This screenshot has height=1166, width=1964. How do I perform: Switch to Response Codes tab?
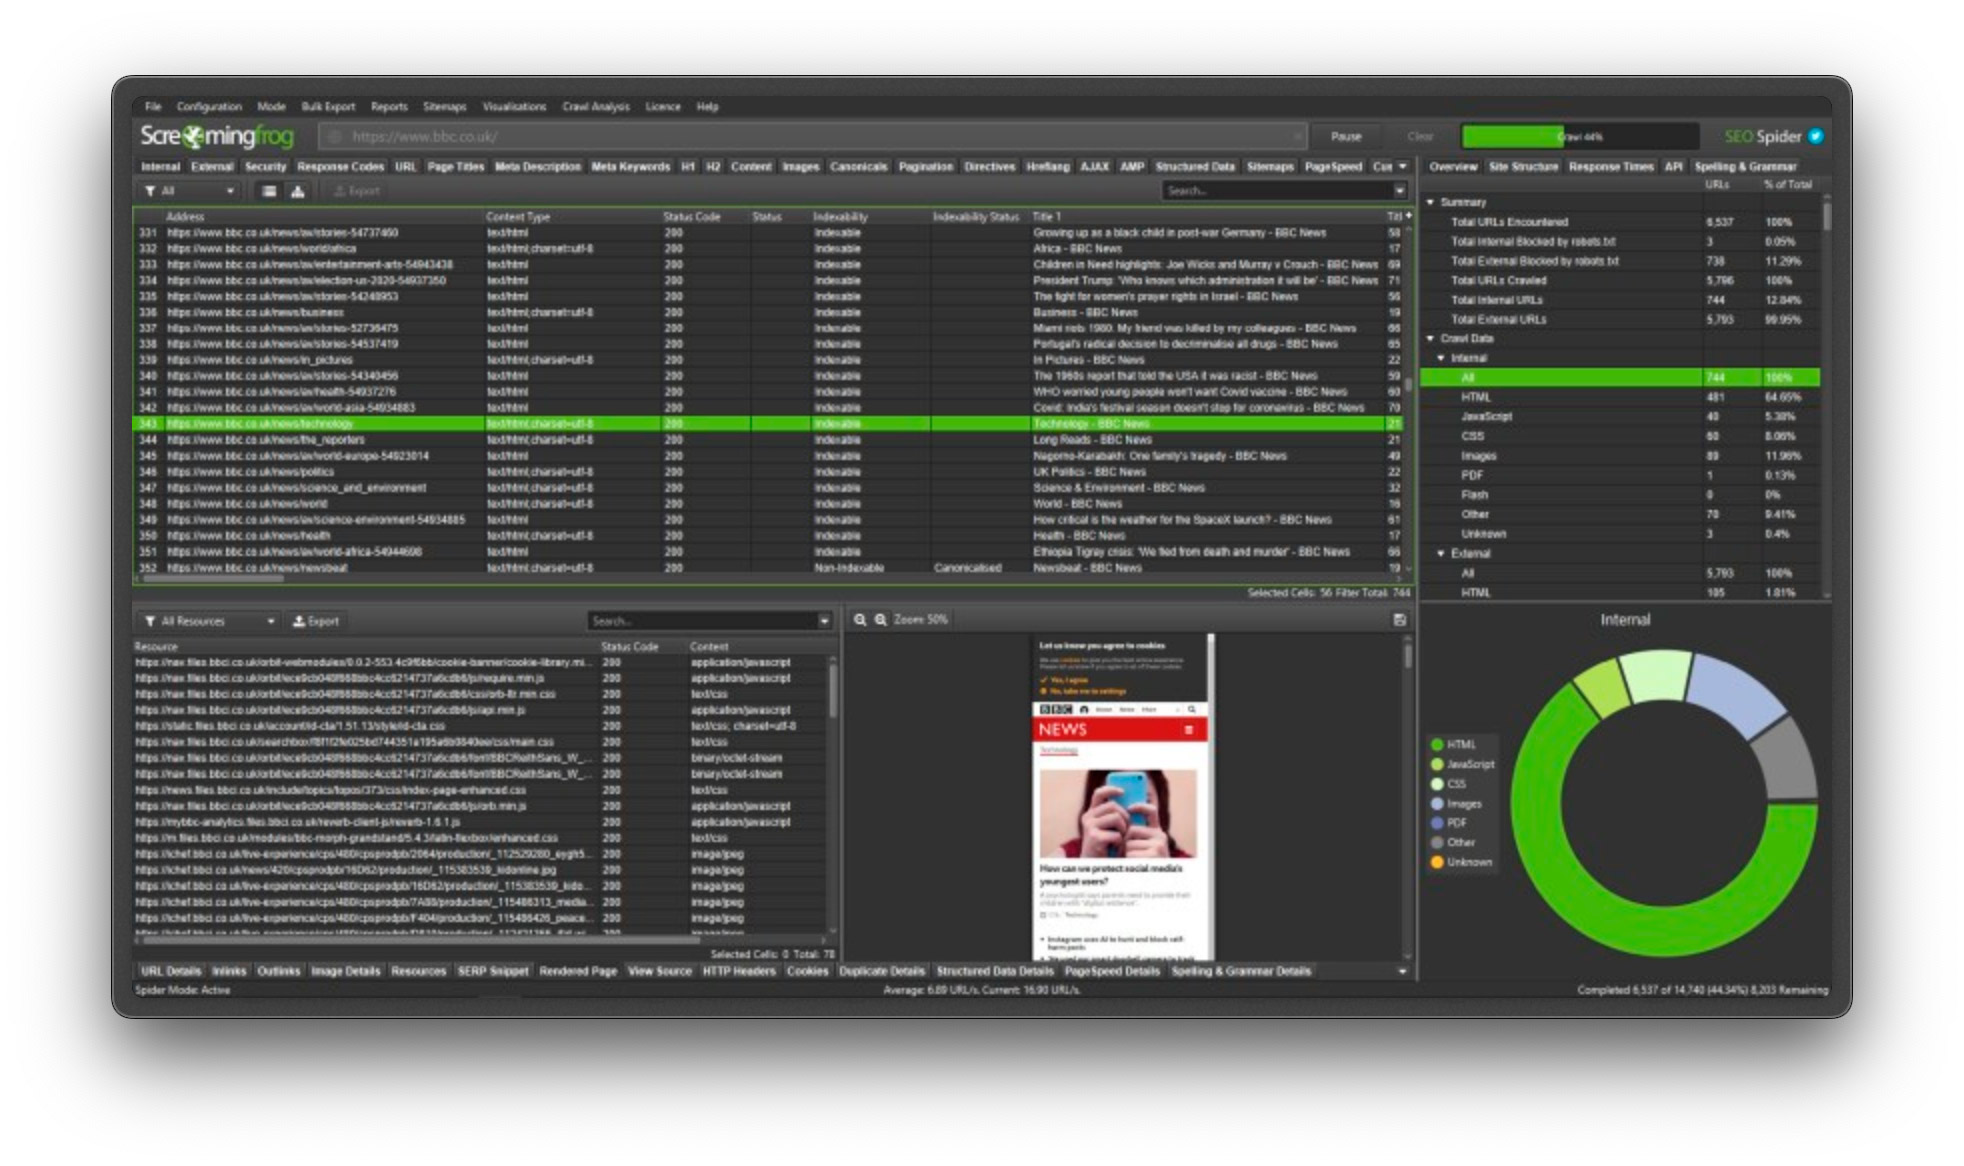coord(340,167)
